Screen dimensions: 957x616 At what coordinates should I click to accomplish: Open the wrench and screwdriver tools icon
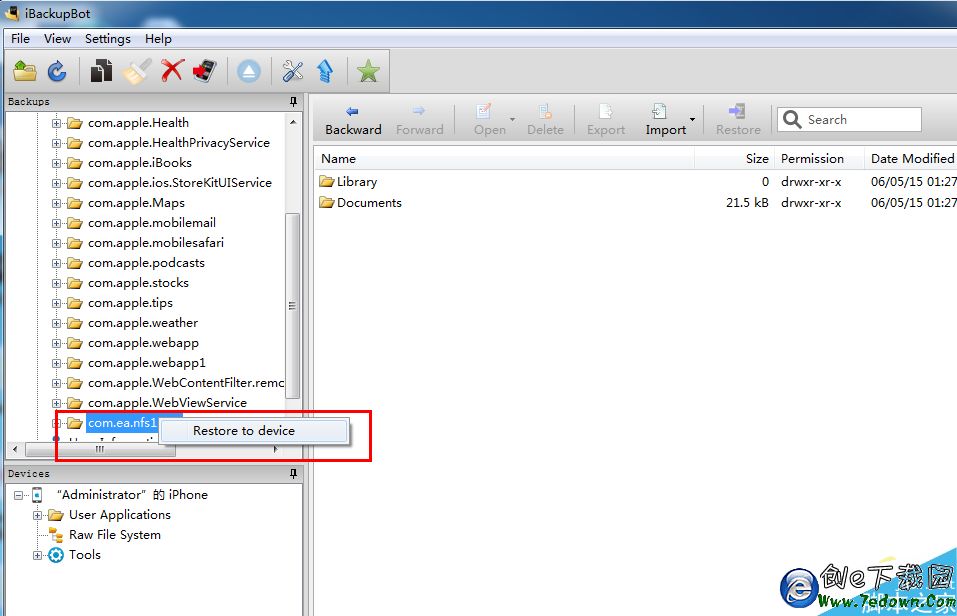pos(292,71)
